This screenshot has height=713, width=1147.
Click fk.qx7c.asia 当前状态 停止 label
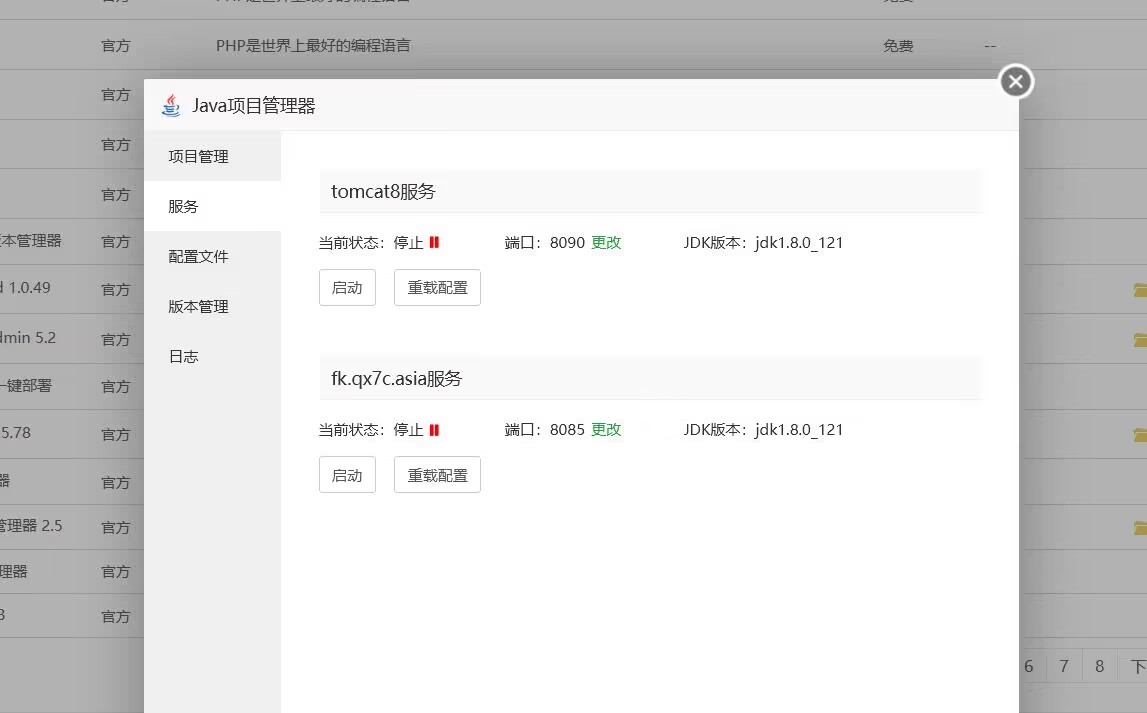click(371, 430)
